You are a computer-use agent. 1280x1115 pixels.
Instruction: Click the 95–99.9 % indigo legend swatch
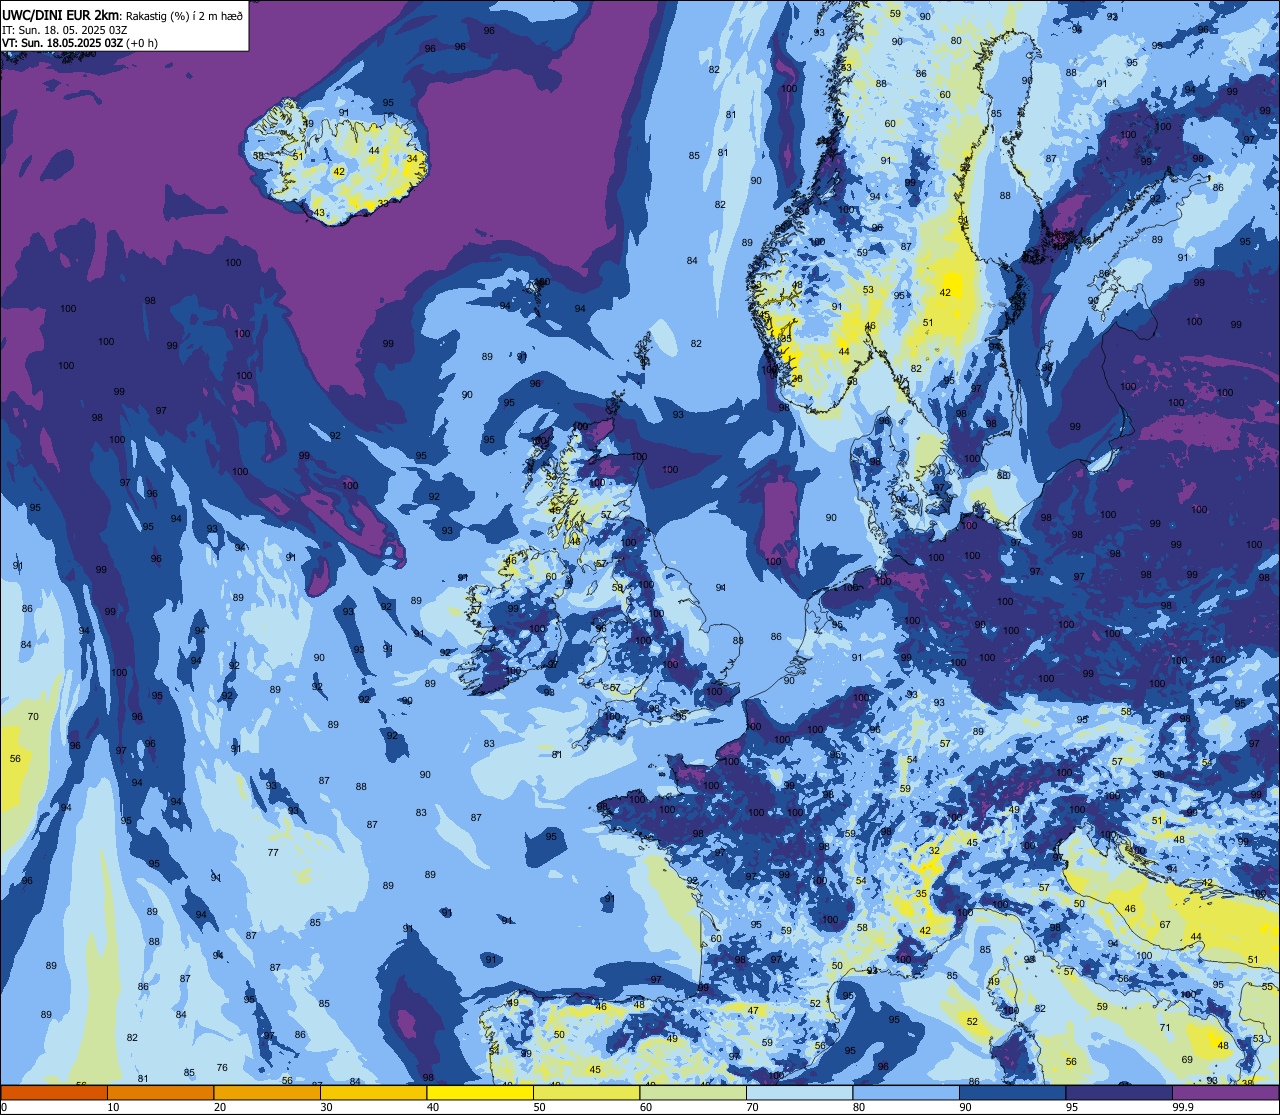click(x=1119, y=1092)
